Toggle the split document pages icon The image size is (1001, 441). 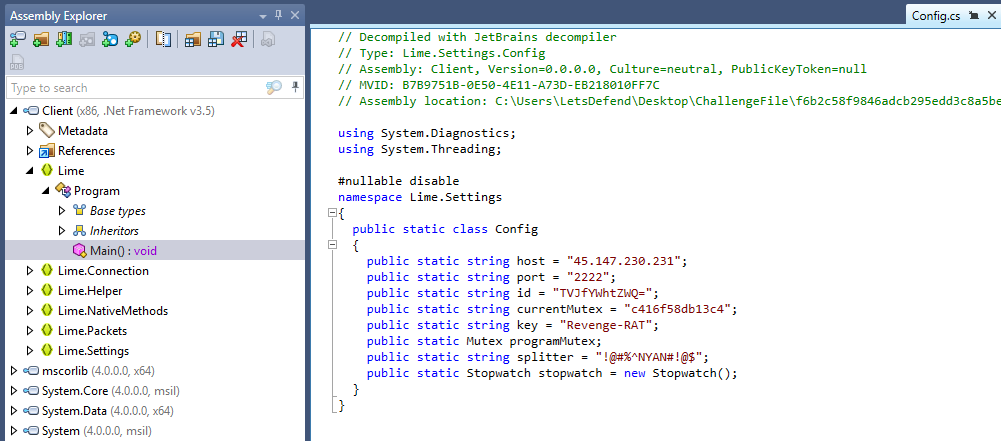(x=163, y=40)
